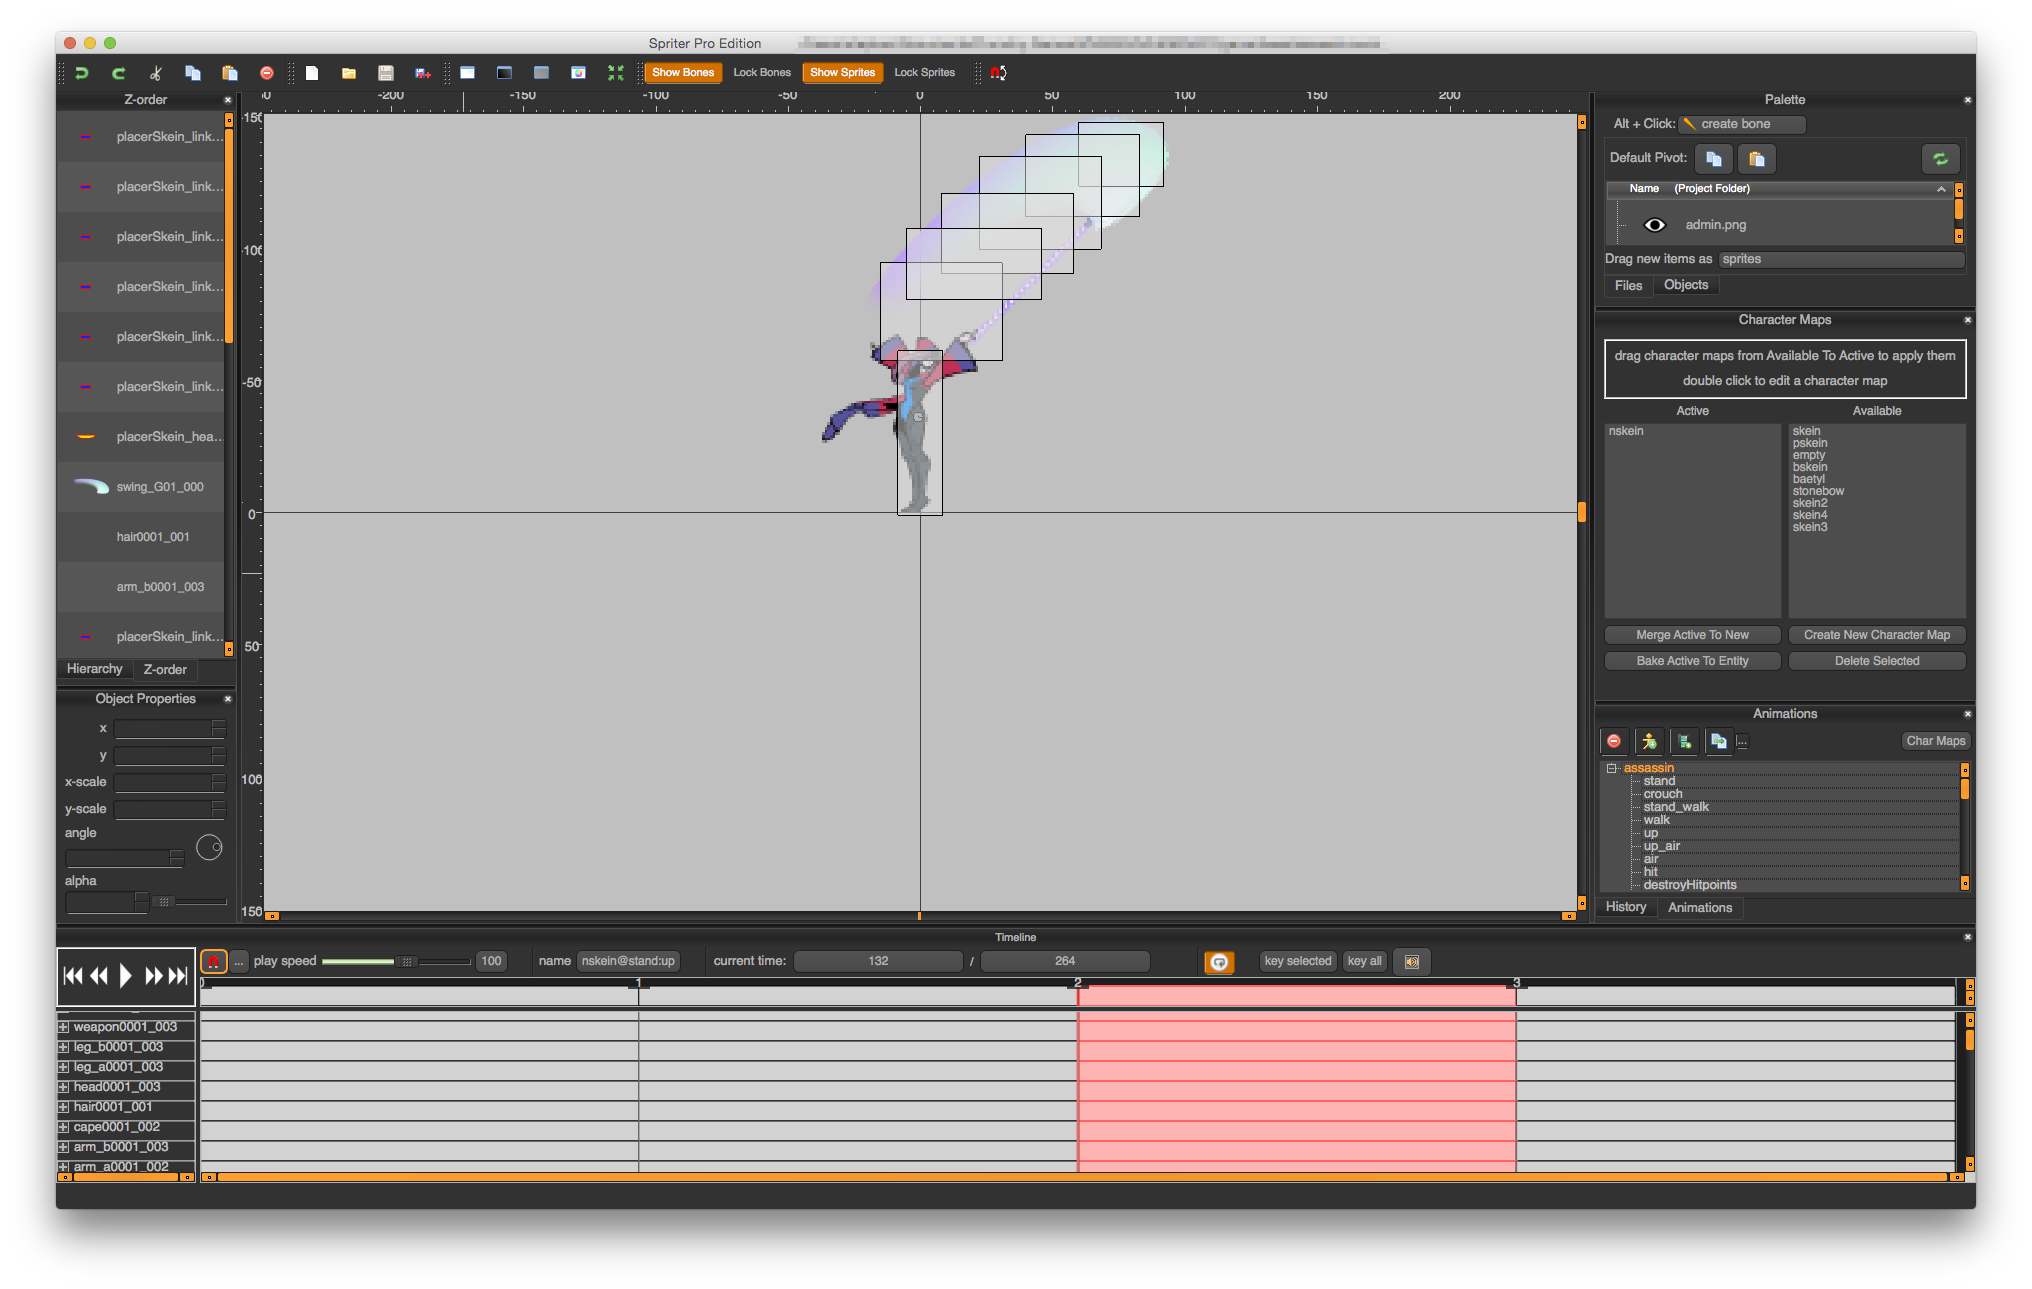This screenshot has height=1289, width=2032.
Task: Switch to the Hierarchy tab
Action: click(x=95, y=669)
